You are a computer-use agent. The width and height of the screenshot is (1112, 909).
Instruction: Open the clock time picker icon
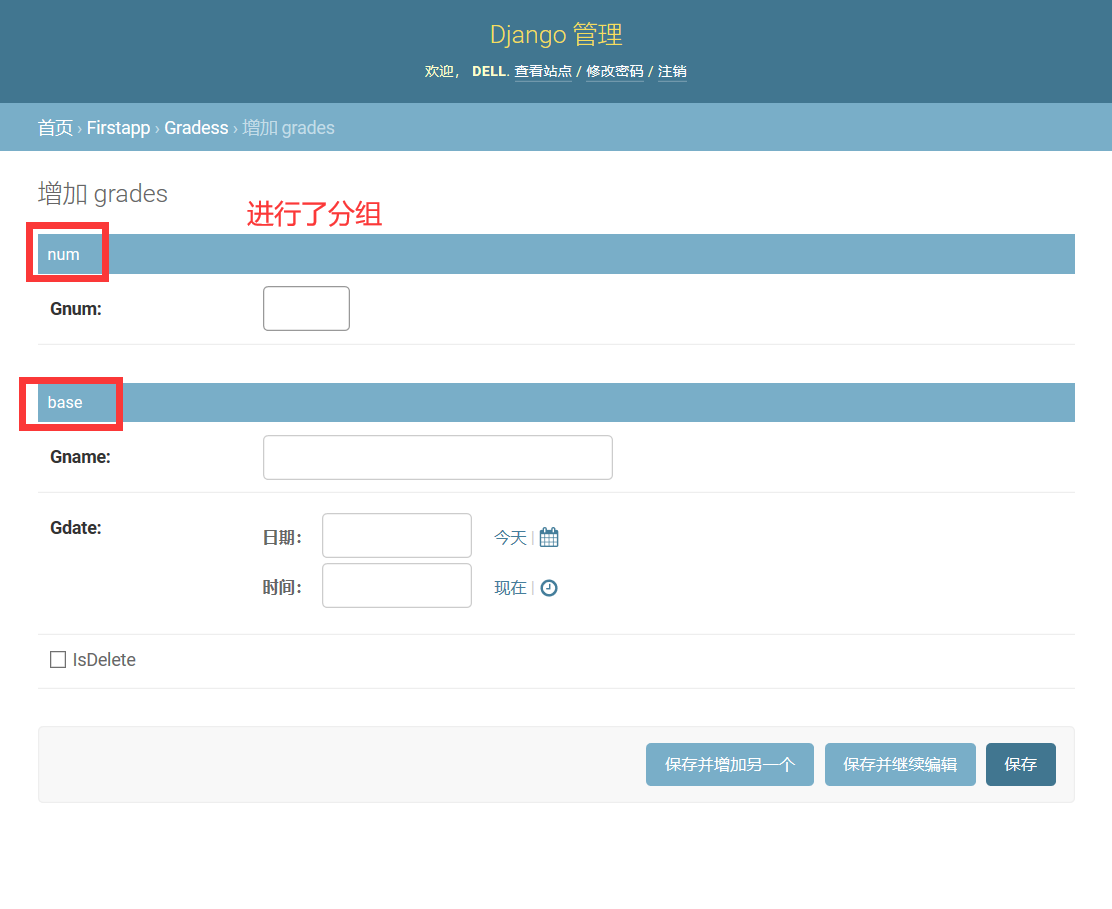[x=549, y=588]
